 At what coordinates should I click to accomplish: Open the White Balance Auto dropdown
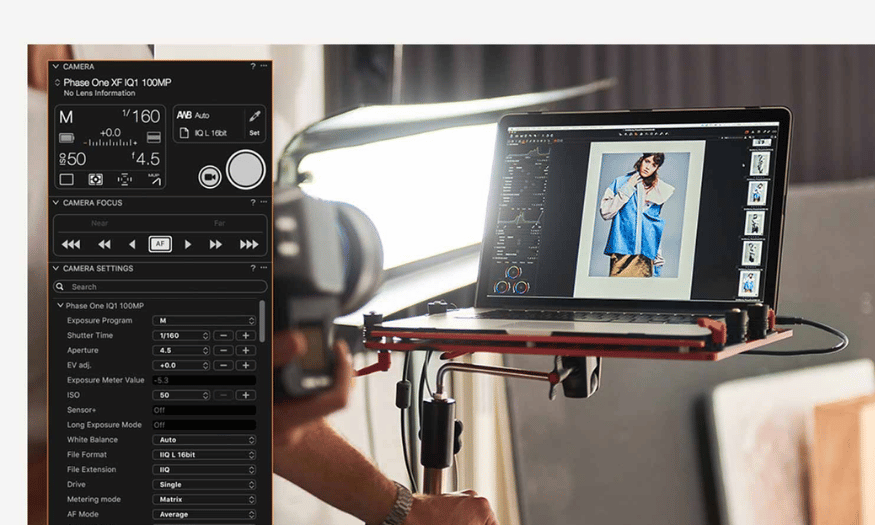[204, 440]
